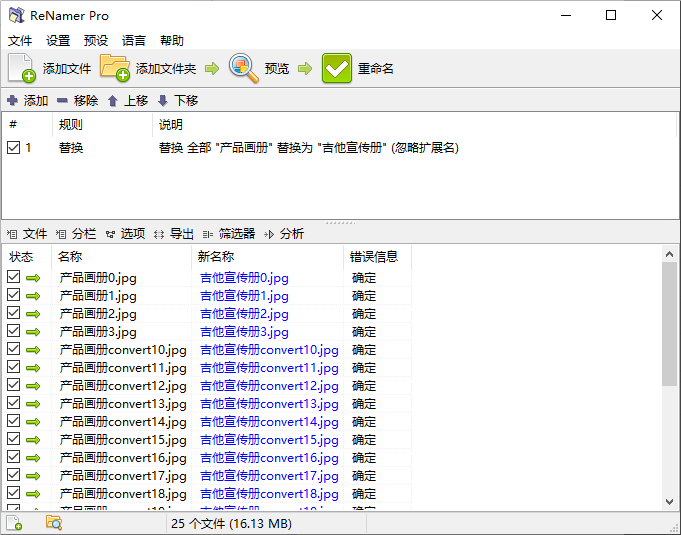
Task: Click the 状态 column header
Action: coord(27,257)
